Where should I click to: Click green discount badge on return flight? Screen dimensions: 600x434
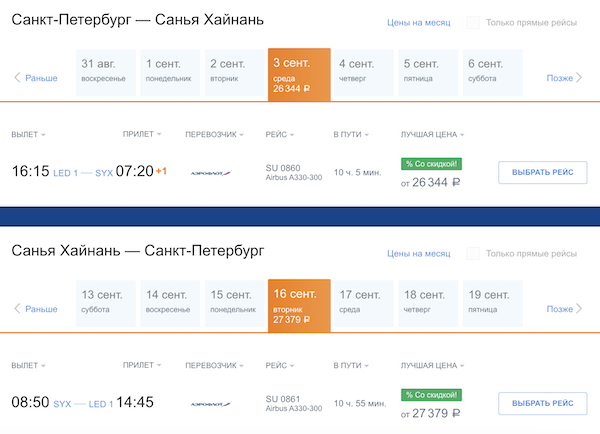click(430, 395)
